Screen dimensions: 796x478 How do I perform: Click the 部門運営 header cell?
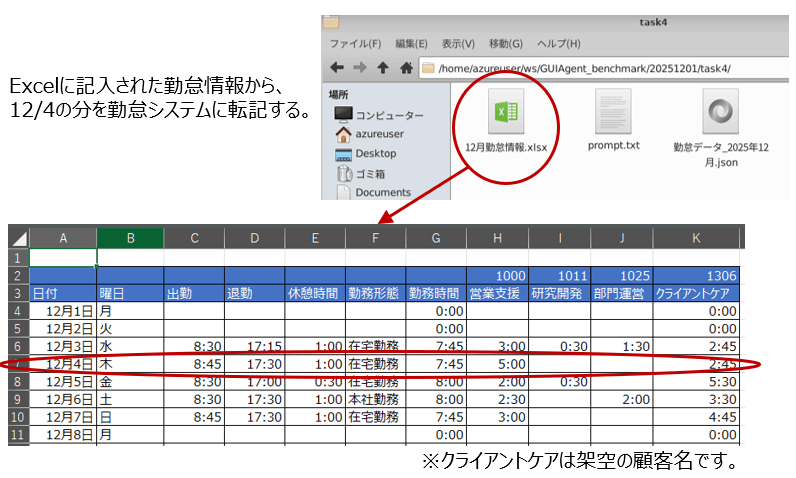622,293
